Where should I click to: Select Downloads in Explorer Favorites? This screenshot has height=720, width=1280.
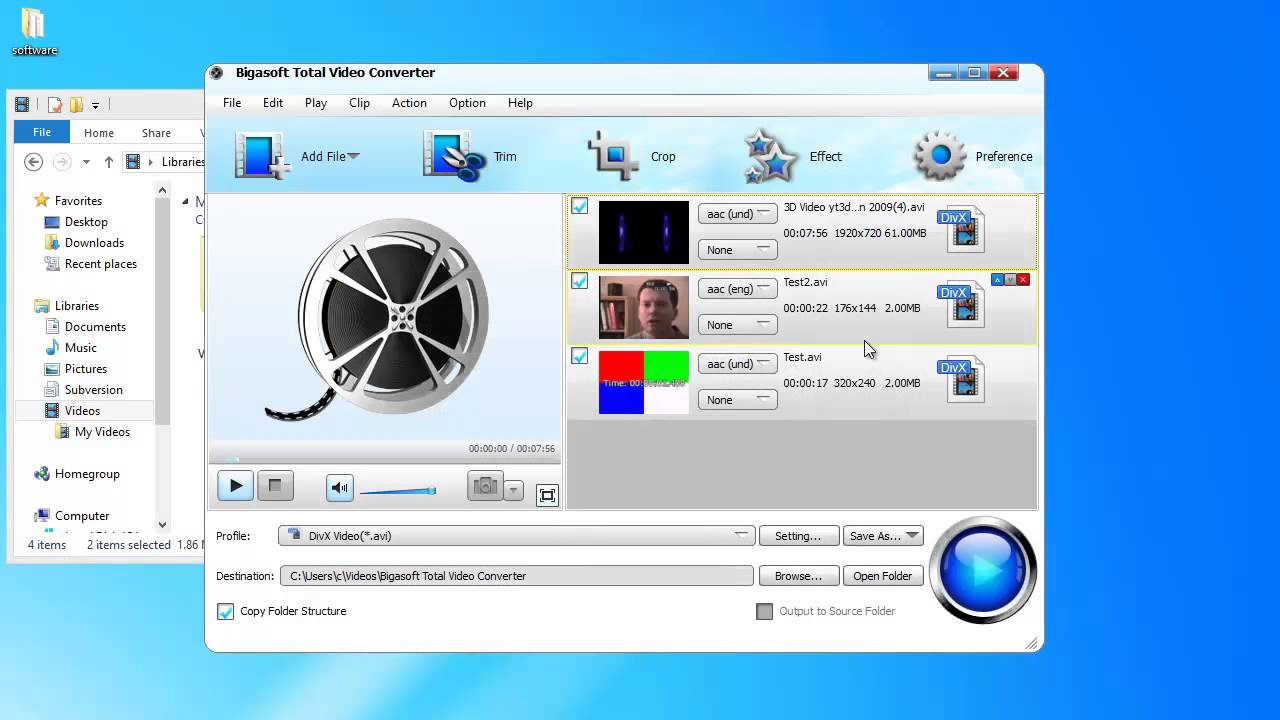(x=94, y=243)
